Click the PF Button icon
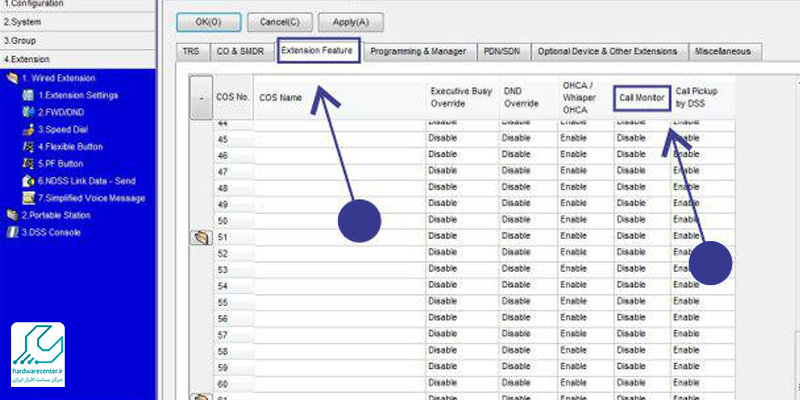This screenshot has height=400, width=800. (x=28, y=163)
